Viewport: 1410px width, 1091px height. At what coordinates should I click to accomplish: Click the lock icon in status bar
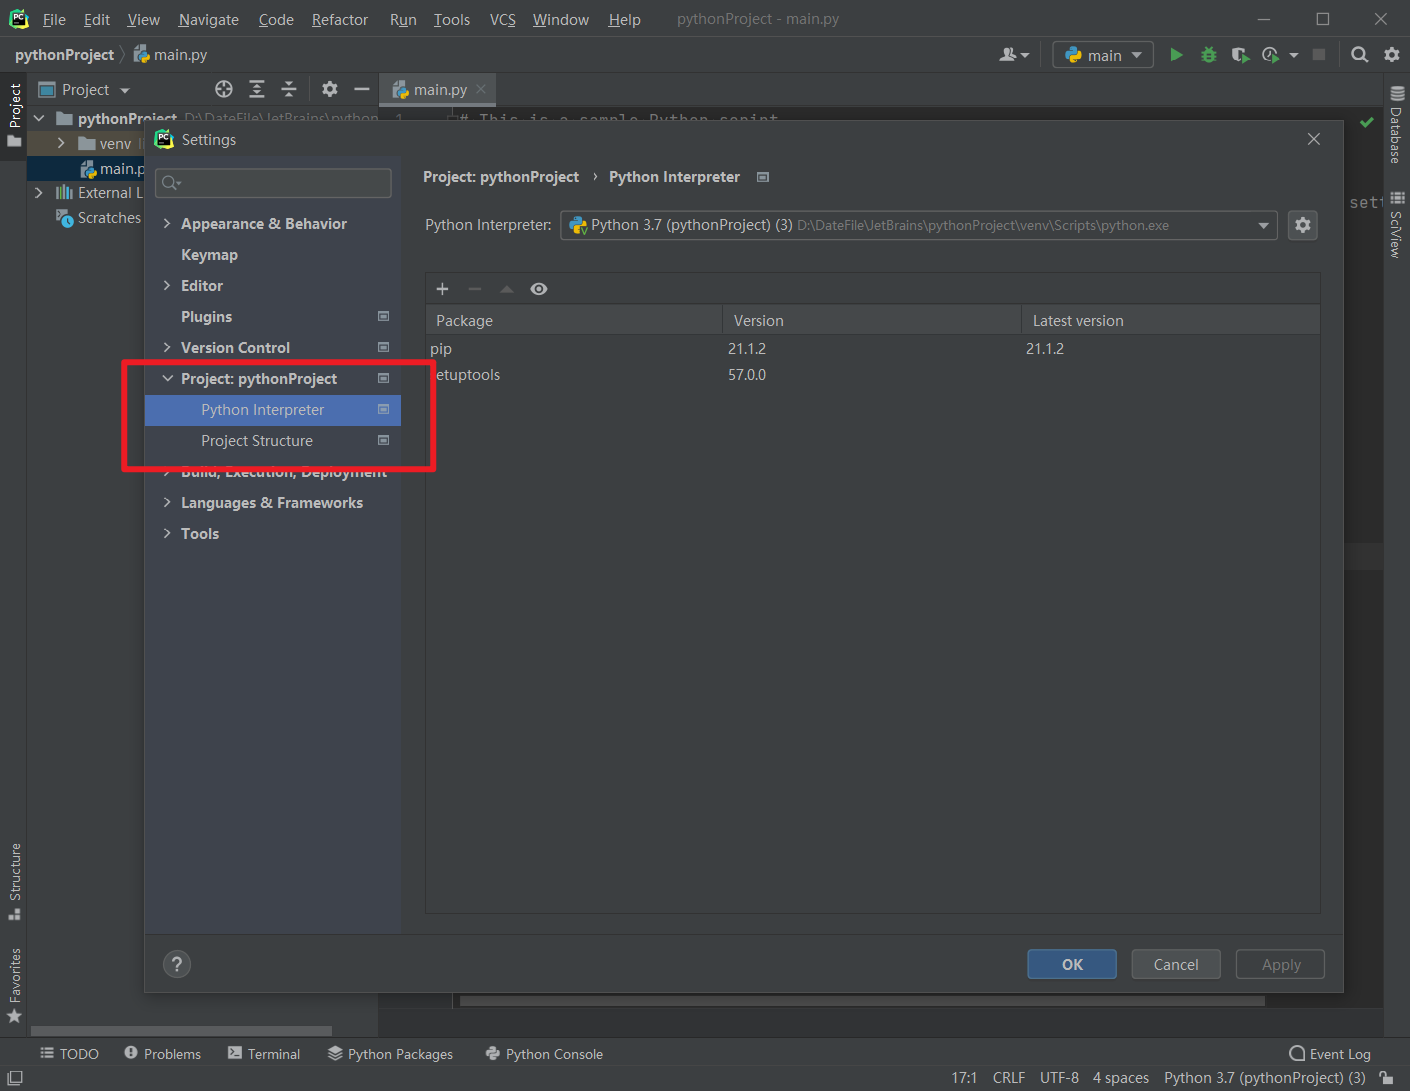[x=1386, y=1078]
